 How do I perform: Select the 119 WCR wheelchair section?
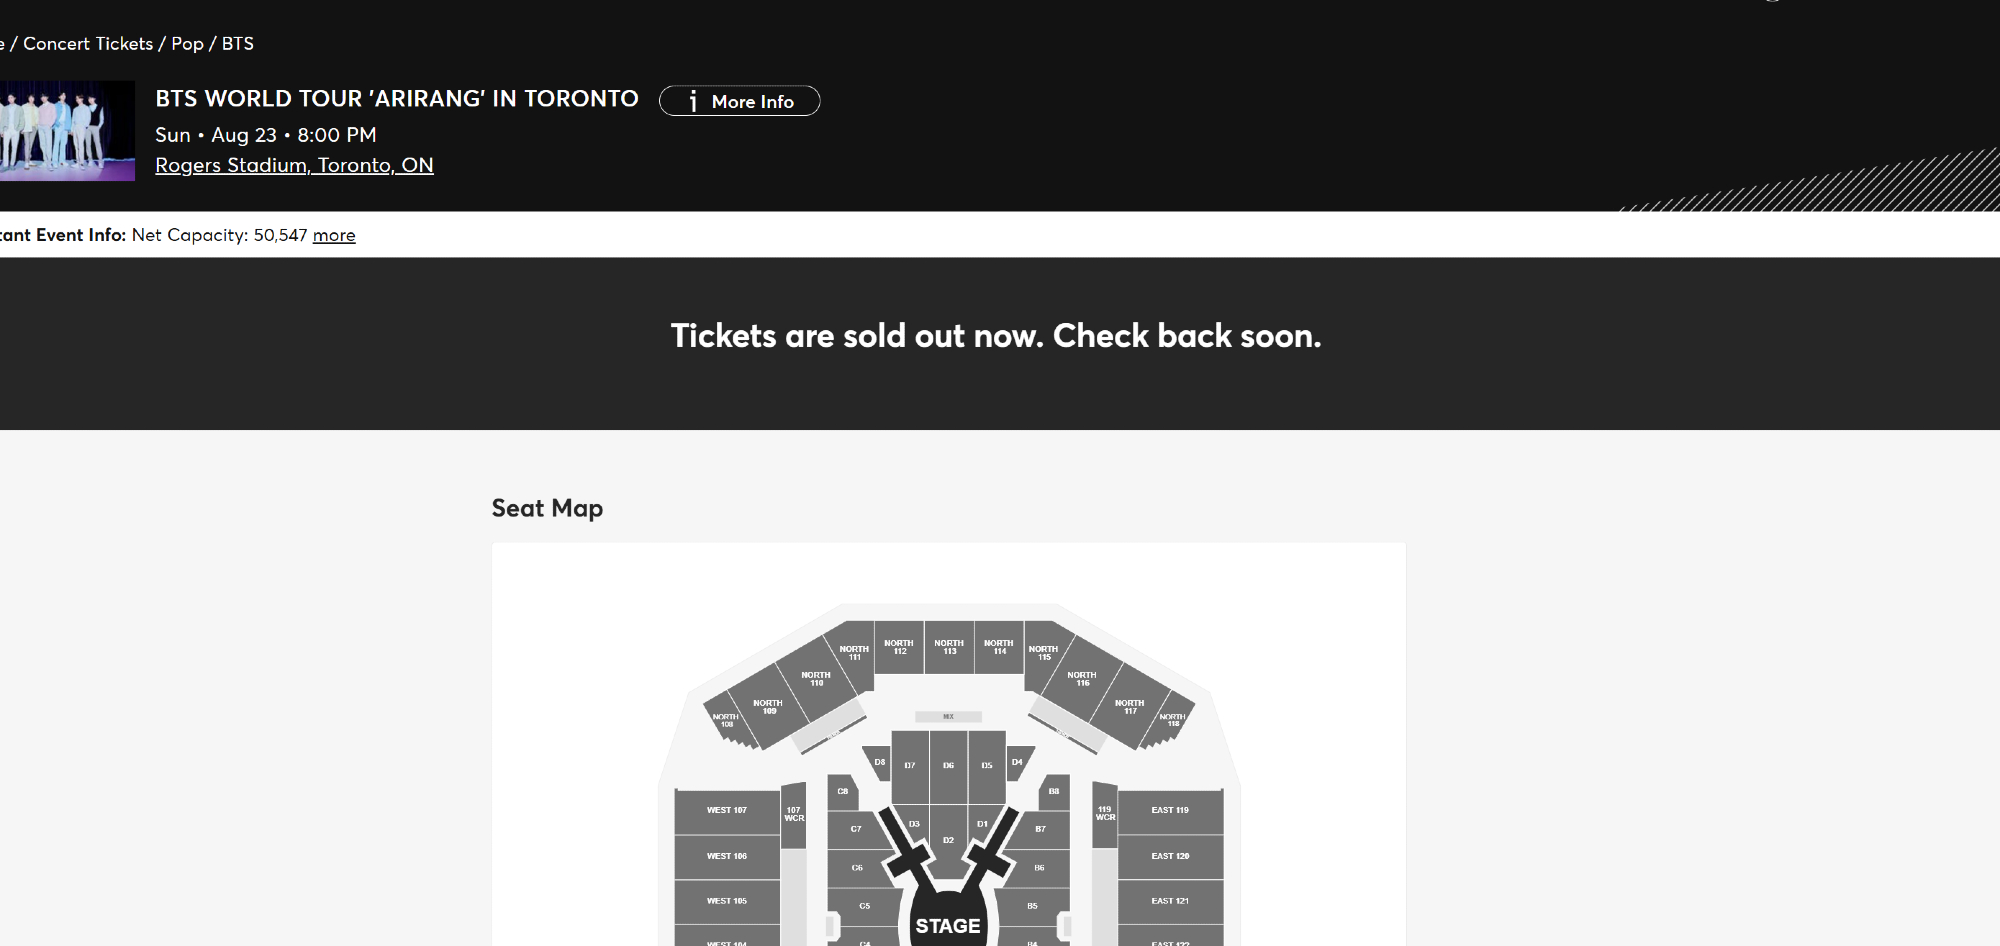[x=1105, y=814]
